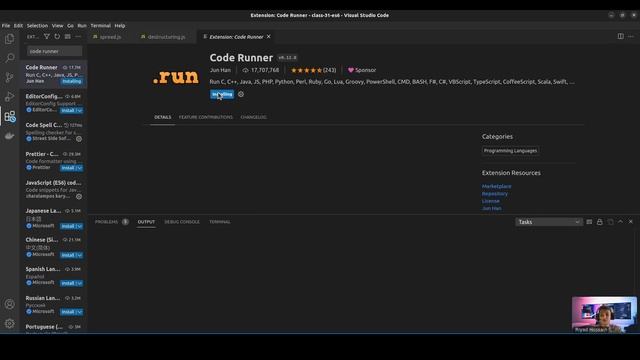
Task: Click the Programming Languages category tag
Action: 510,151
